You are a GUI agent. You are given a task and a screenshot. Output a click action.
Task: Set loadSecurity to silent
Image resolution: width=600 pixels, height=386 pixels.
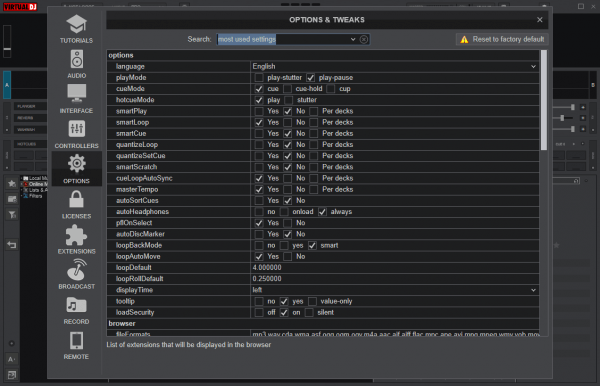309,313
